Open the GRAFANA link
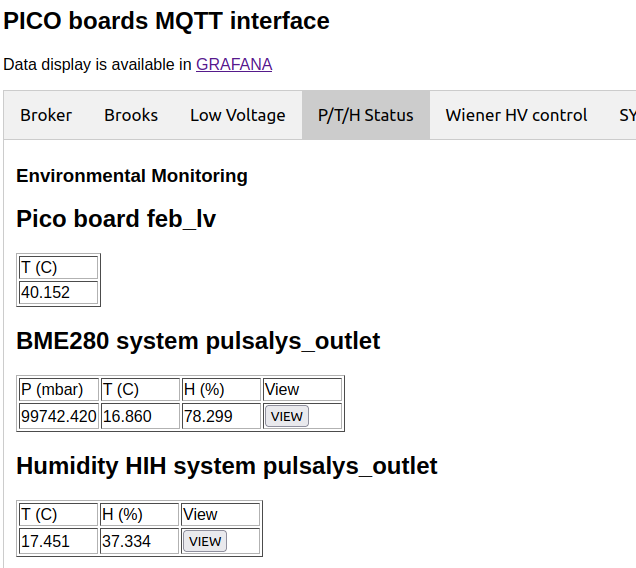The image size is (636, 568). click(x=233, y=64)
